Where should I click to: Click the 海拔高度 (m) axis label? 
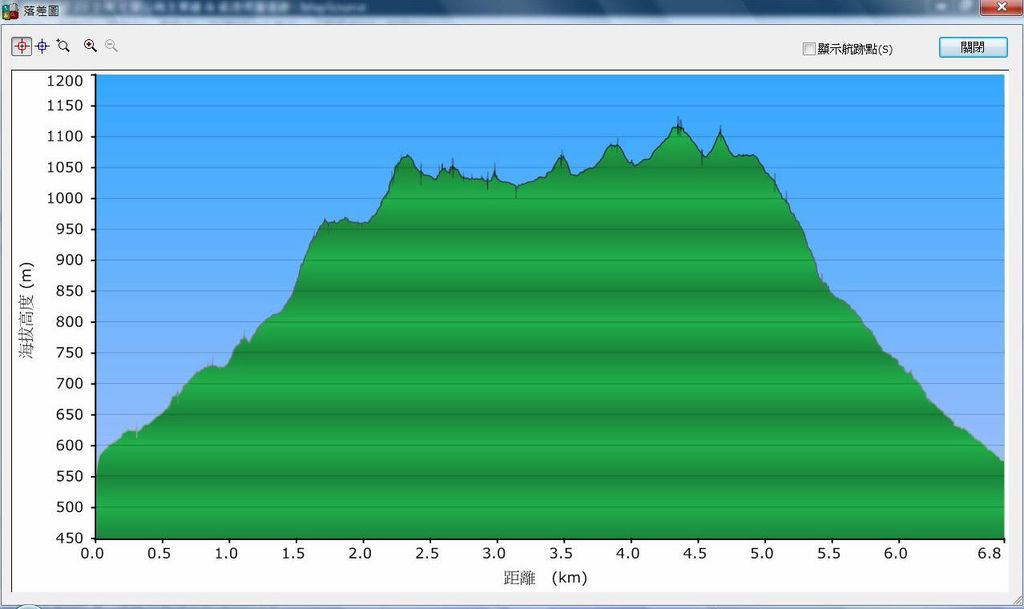coord(26,310)
